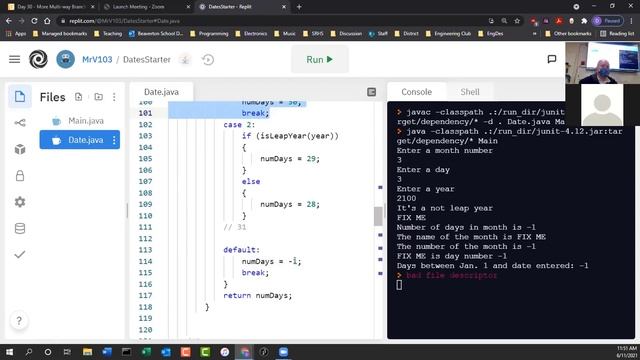The width and height of the screenshot is (640, 360).
Task: Bookmark this page with the star
Action: pos(517,21)
